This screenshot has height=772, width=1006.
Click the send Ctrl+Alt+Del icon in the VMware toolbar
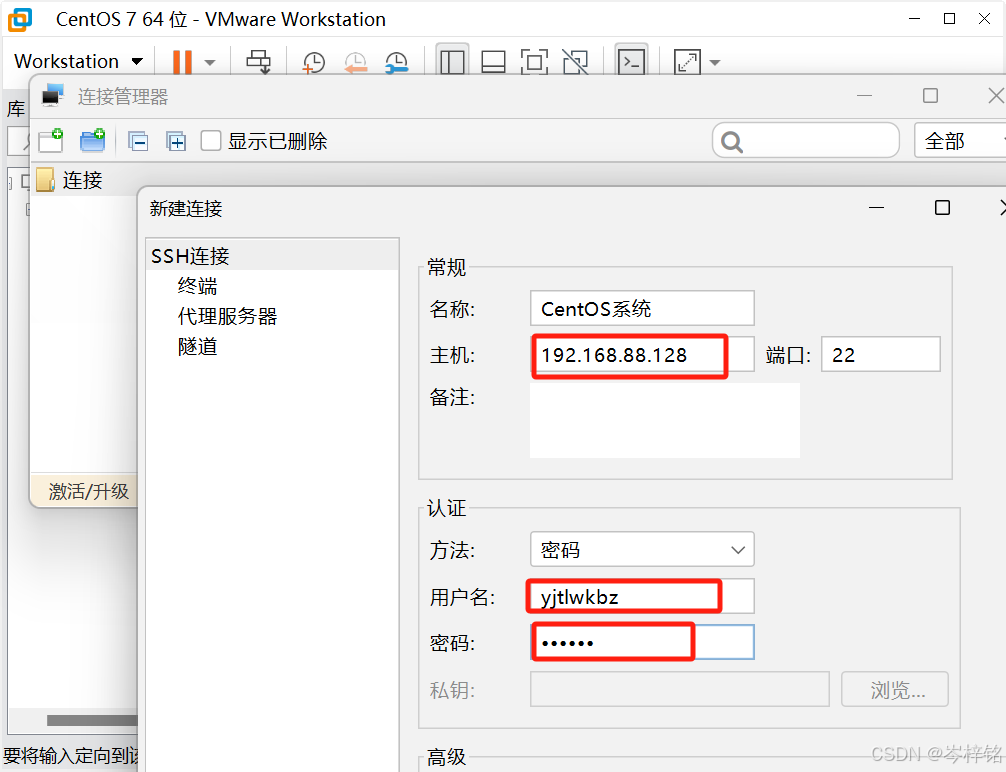259,62
